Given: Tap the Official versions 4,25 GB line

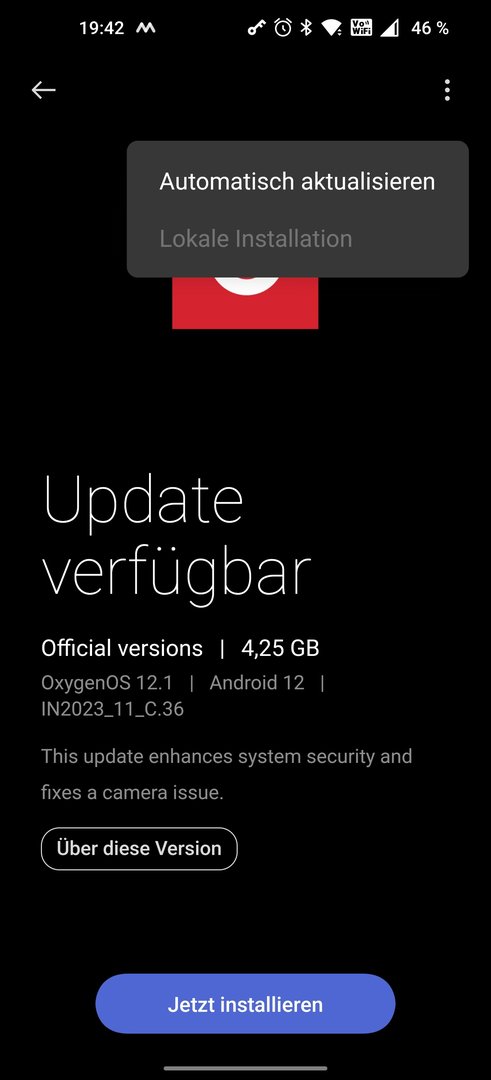Looking at the screenshot, I should [180, 648].
